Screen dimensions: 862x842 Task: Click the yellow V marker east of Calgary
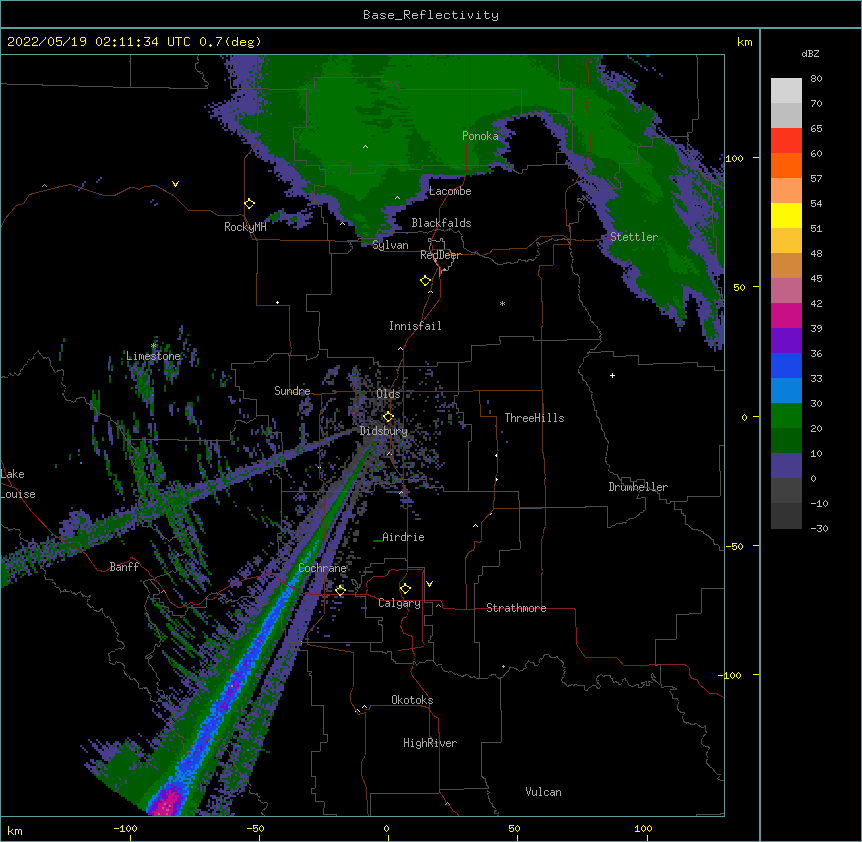tap(429, 584)
